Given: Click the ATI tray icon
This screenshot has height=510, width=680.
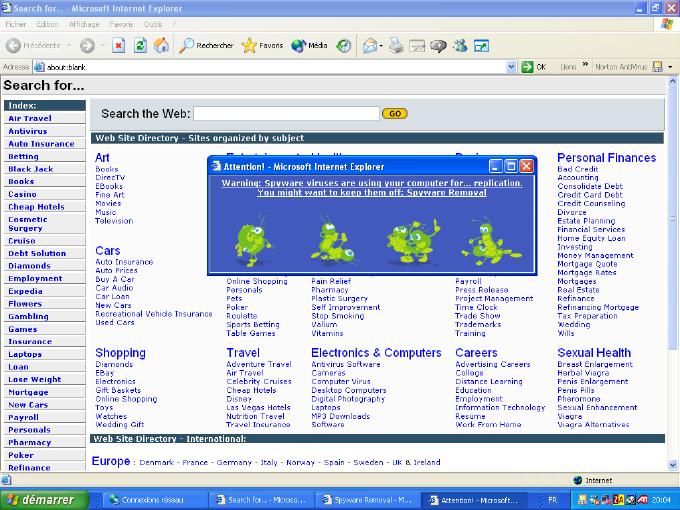Looking at the screenshot, I should pyautogui.click(x=643, y=500).
